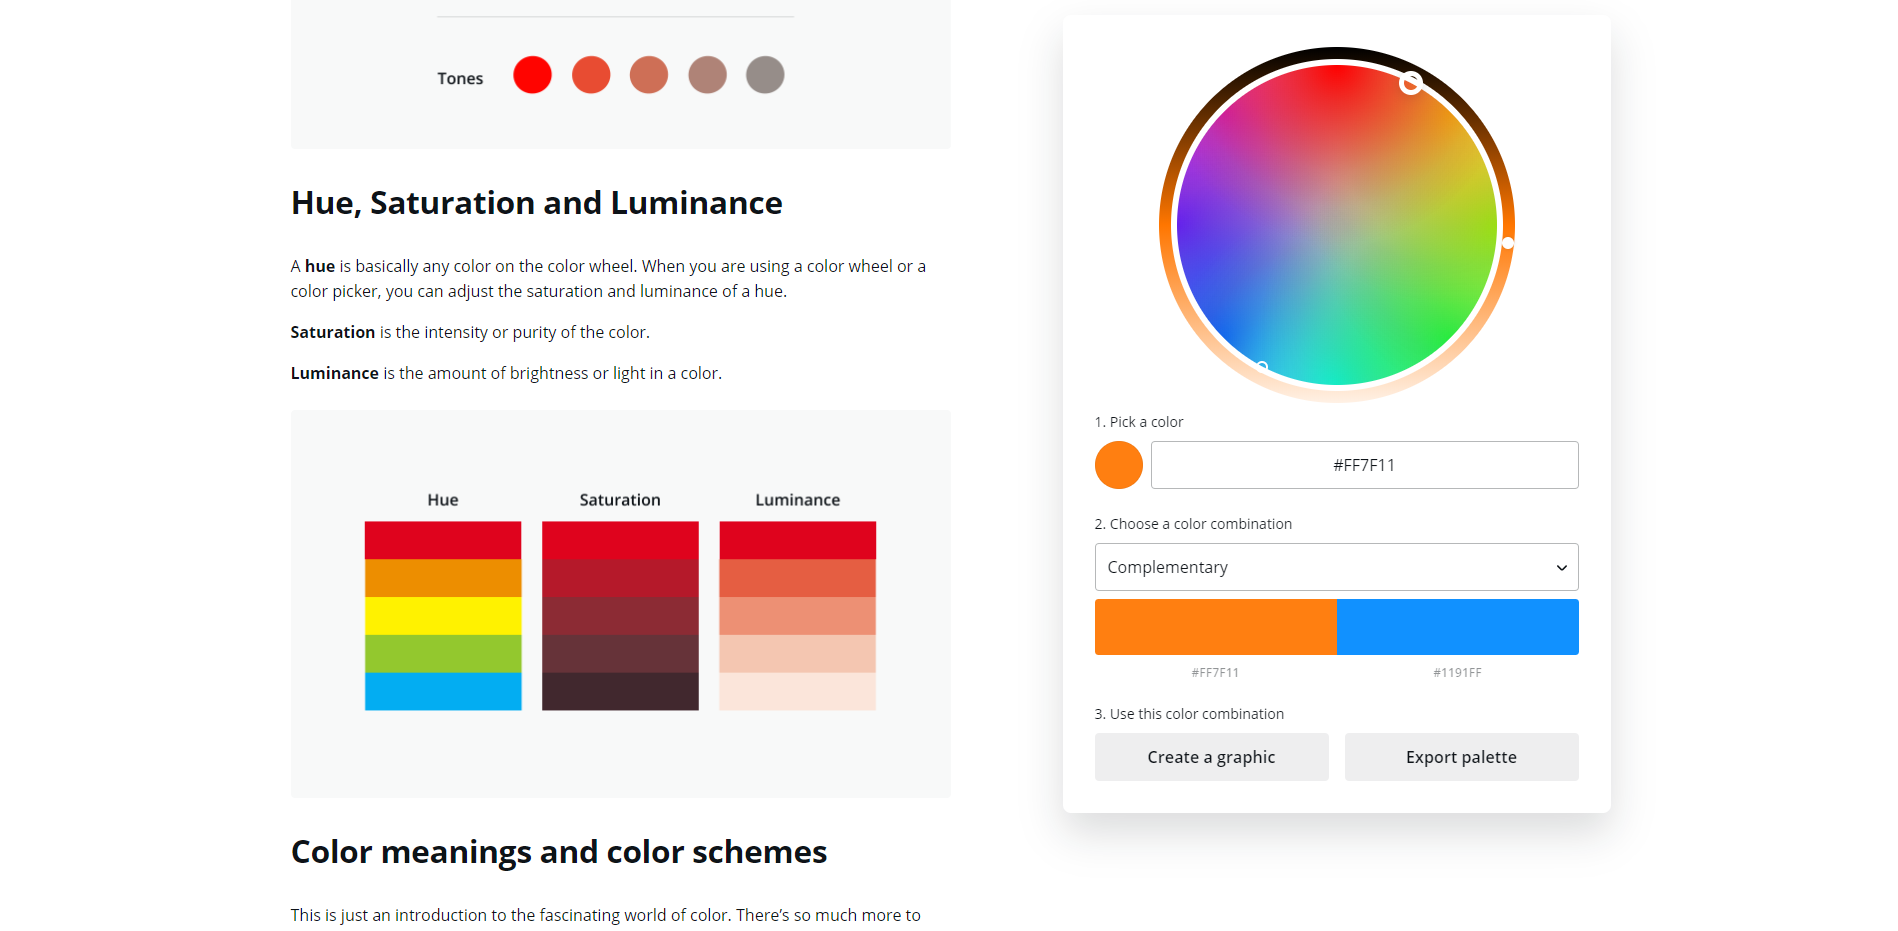The height and width of the screenshot is (931, 1898).
Task: Click the center of the color wheel
Action: pos(1337,225)
